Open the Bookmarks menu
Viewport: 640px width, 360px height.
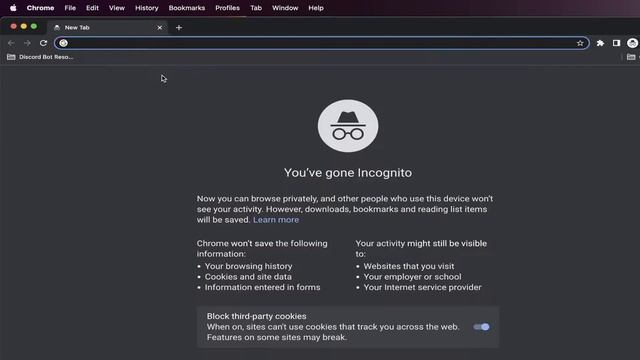point(187,8)
